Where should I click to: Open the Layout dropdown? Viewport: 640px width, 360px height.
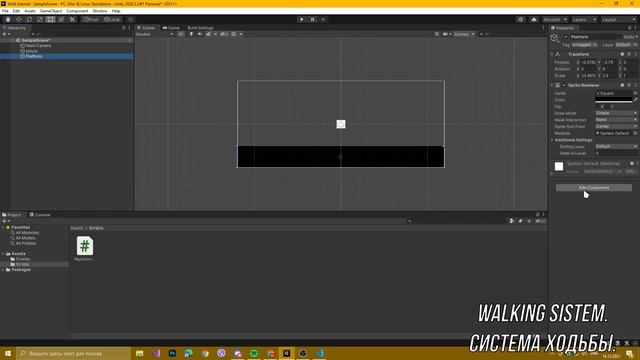[618, 20]
